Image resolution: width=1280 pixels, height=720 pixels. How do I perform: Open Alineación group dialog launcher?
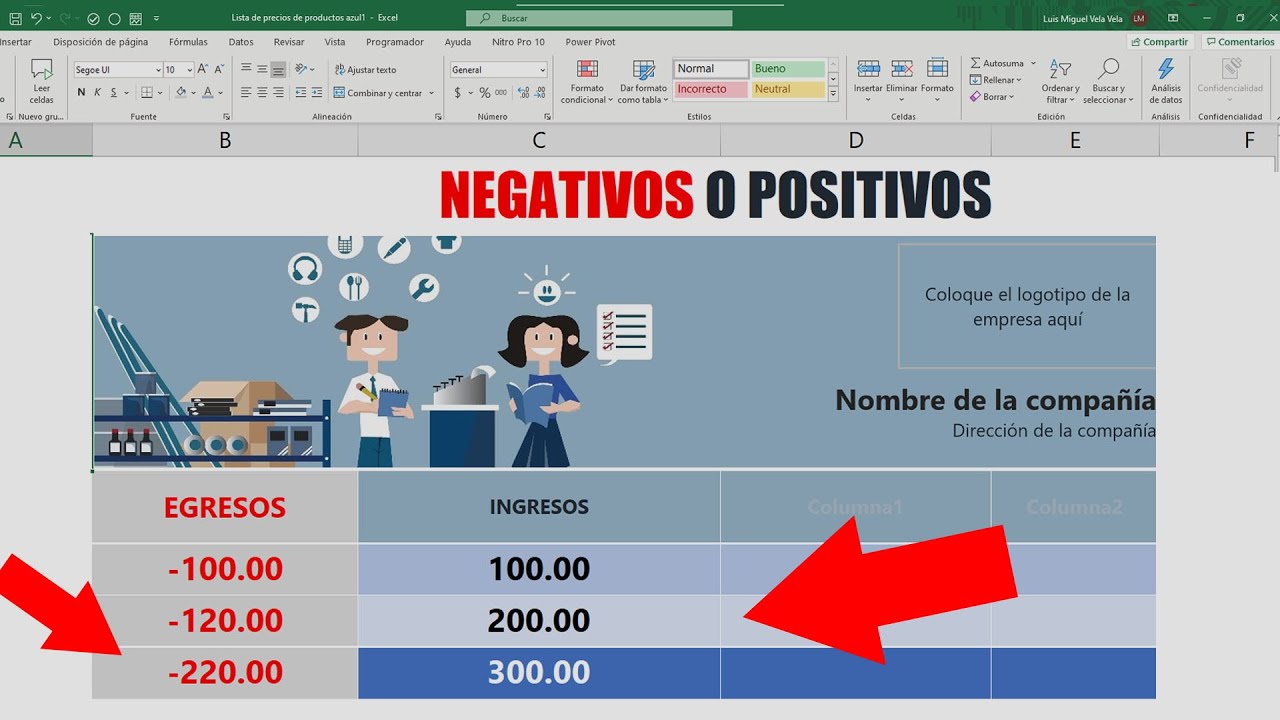point(438,117)
